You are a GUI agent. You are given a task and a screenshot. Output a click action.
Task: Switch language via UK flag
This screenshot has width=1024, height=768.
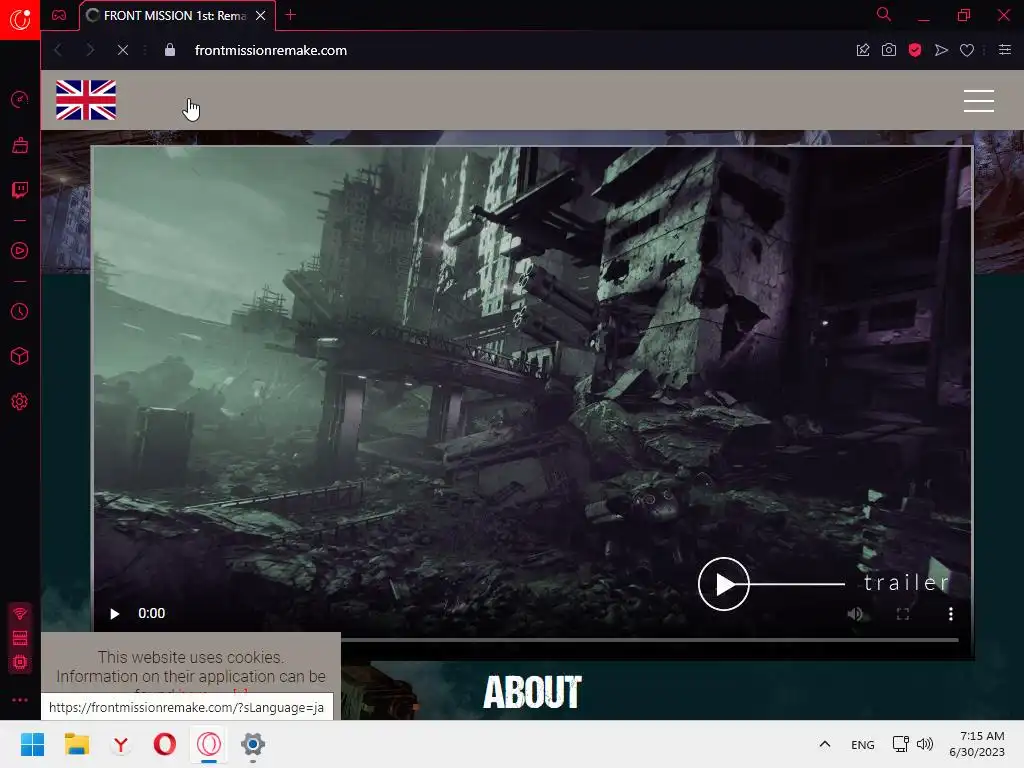pyautogui.click(x=86, y=100)
